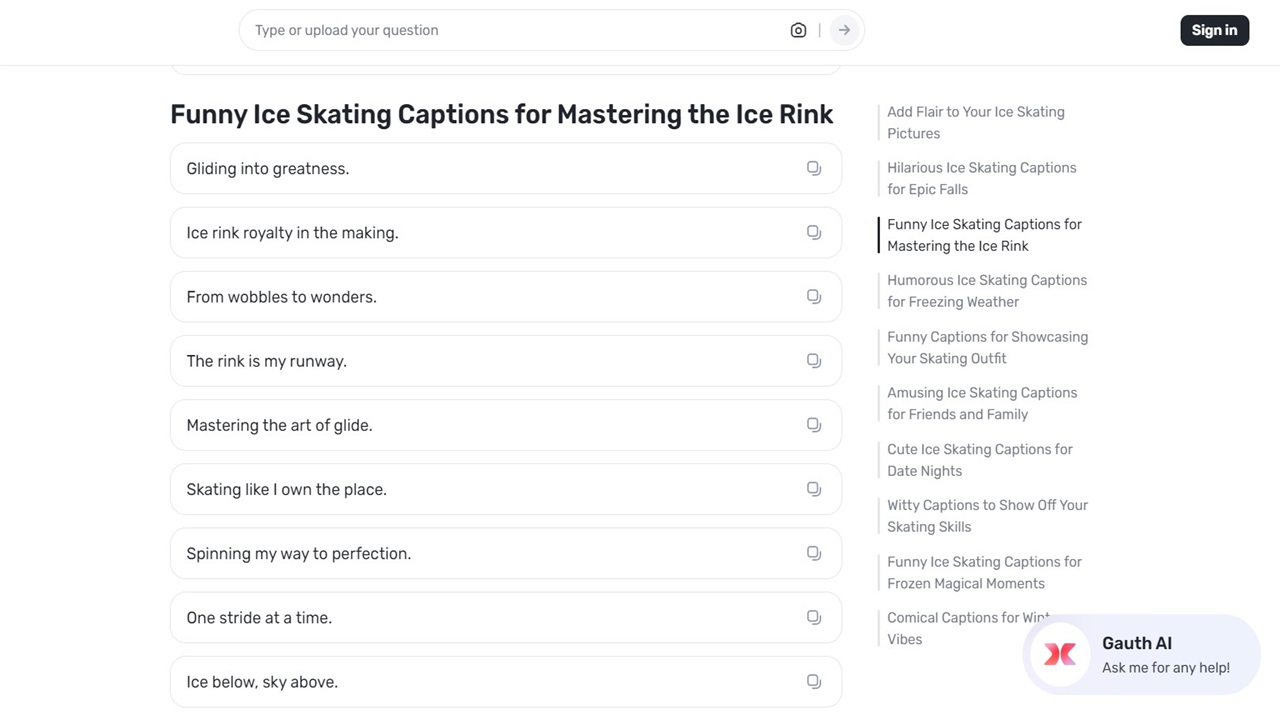This screenshot has width=1280, height=720.
Task: Copy the 'Skating like I own the place.' caption
Action: (x=814, y=489)
